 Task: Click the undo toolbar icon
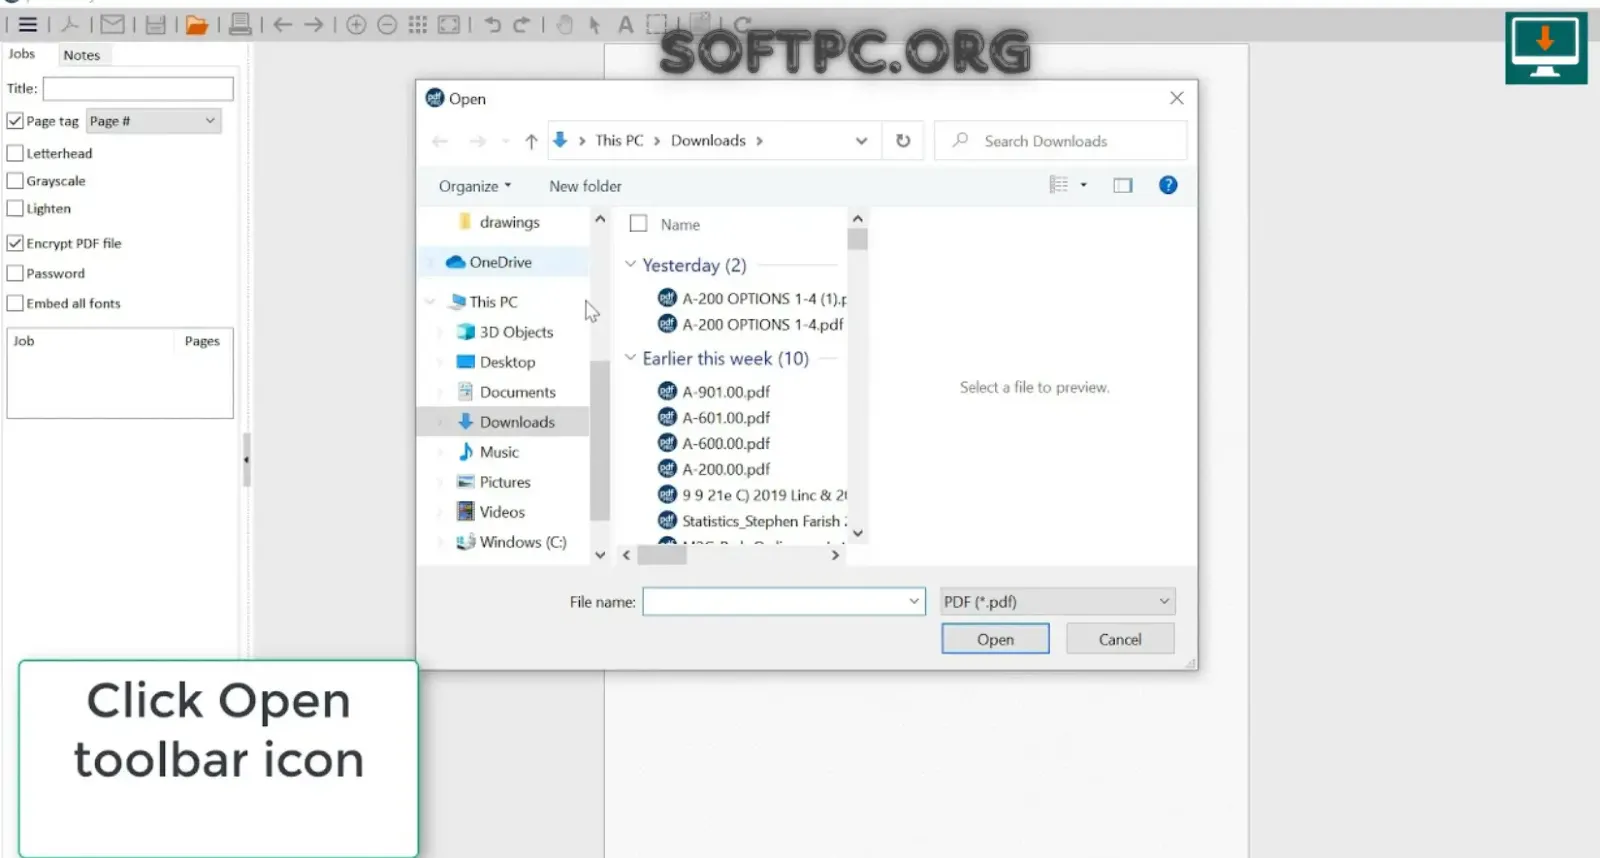point(492,25)
